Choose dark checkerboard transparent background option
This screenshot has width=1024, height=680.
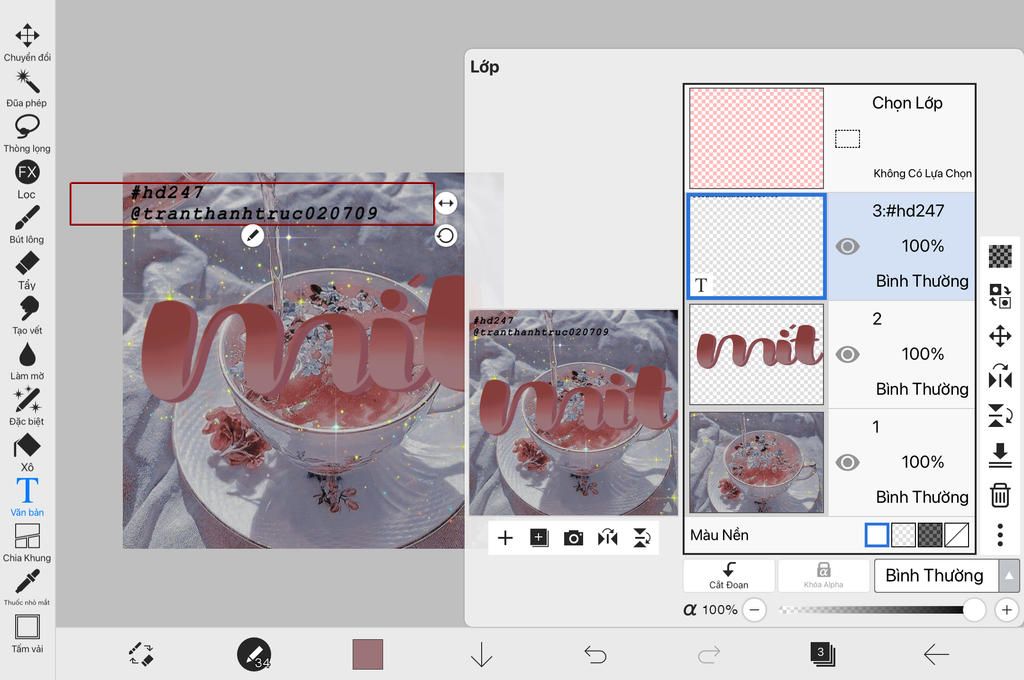coord(930,535)
